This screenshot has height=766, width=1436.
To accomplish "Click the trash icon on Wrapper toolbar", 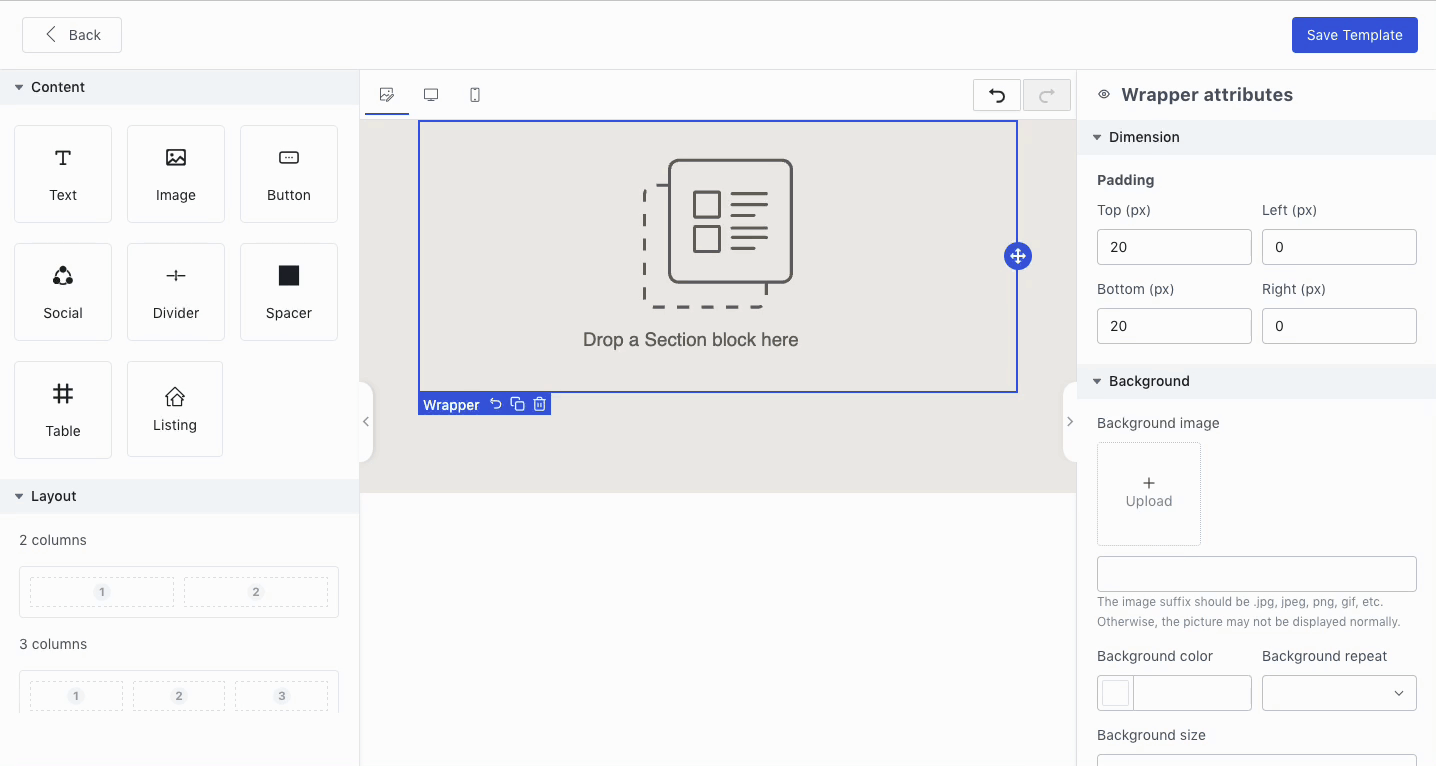I will [x=540, y=404].
